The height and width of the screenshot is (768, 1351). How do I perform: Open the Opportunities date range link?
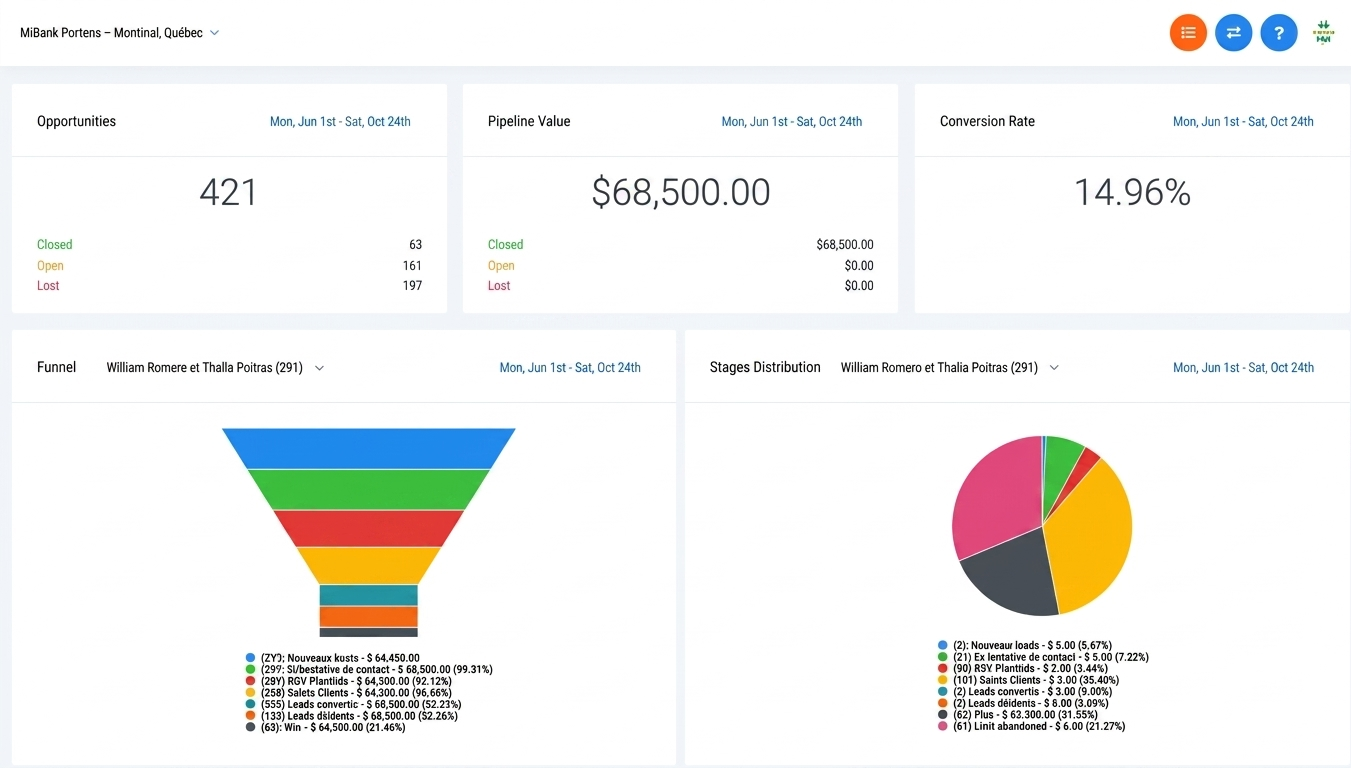click(340, 121)
